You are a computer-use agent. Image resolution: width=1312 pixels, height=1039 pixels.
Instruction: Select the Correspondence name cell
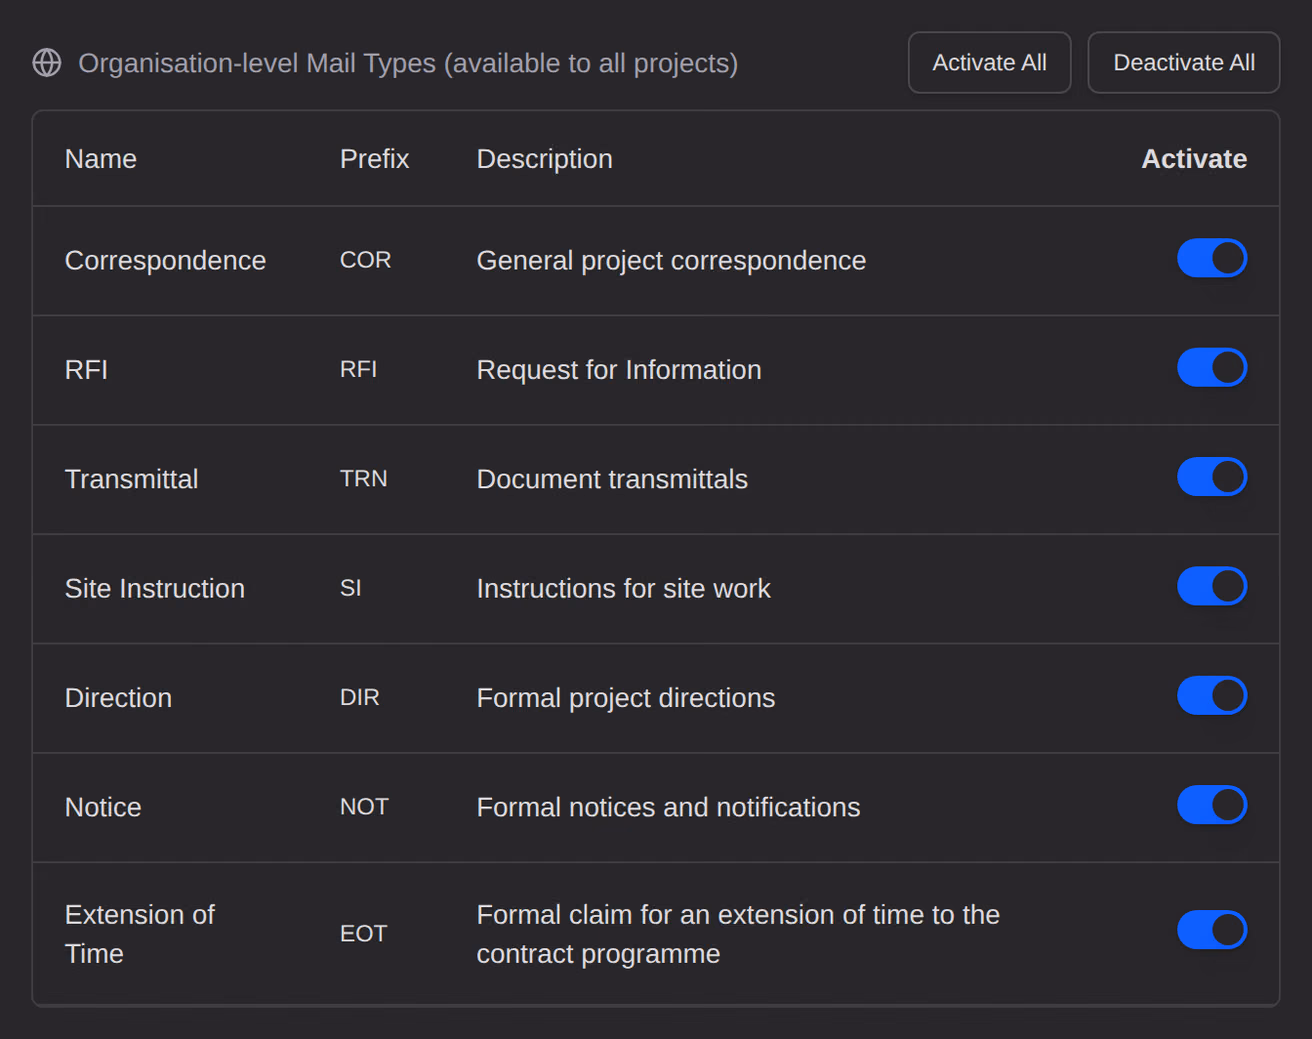click(x=165, y=260)
